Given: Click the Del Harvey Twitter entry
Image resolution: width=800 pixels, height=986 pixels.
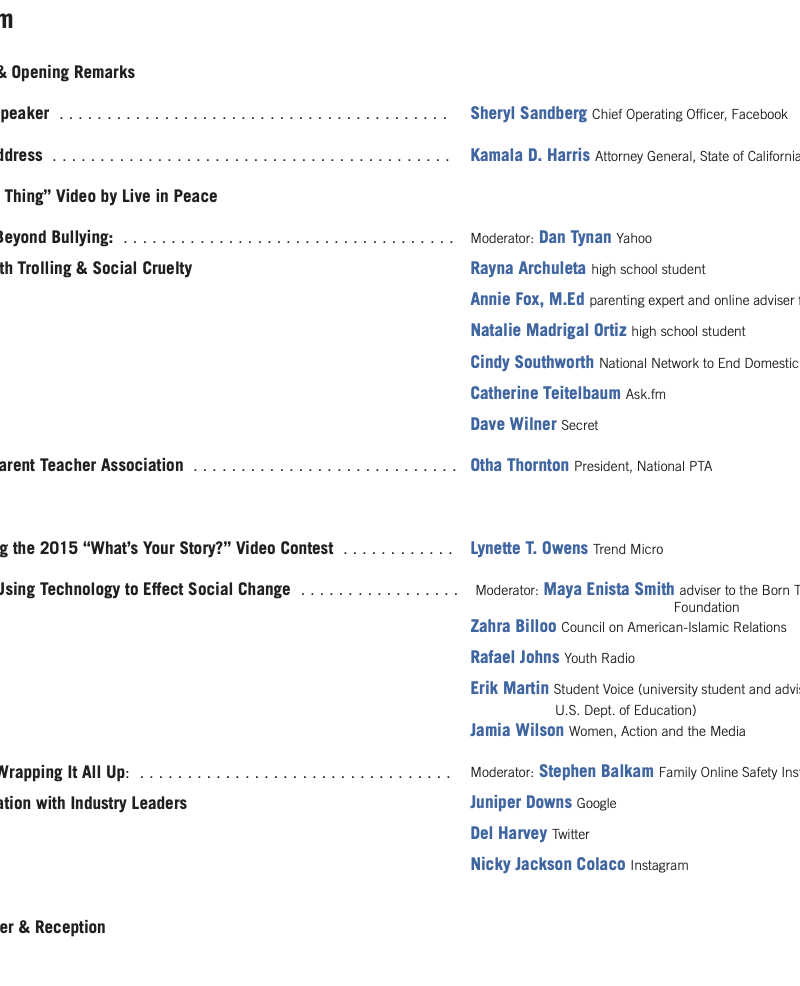Looking at the screenshot, I should coord(509,834).
